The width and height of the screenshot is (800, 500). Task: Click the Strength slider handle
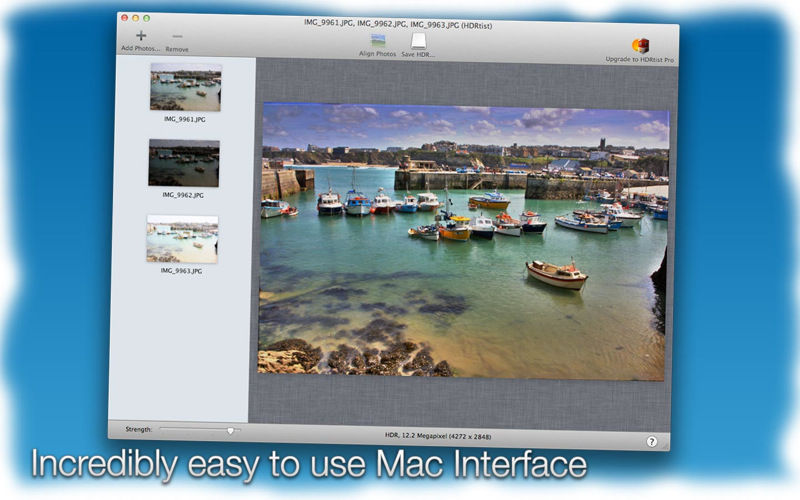click(x=230, y=431)
